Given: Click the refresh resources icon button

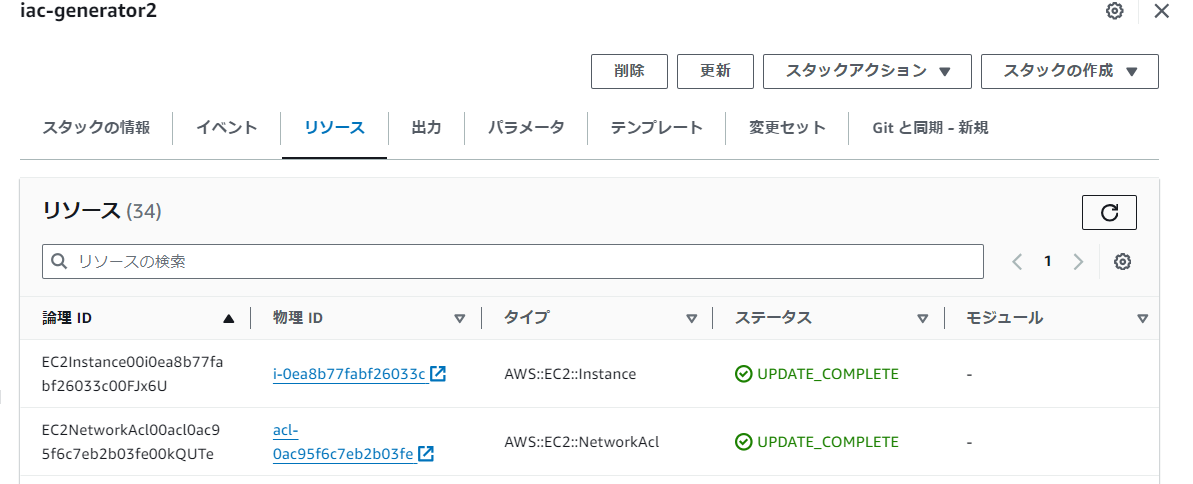Looking at the screenshot, I should (x=1109, y=212).
